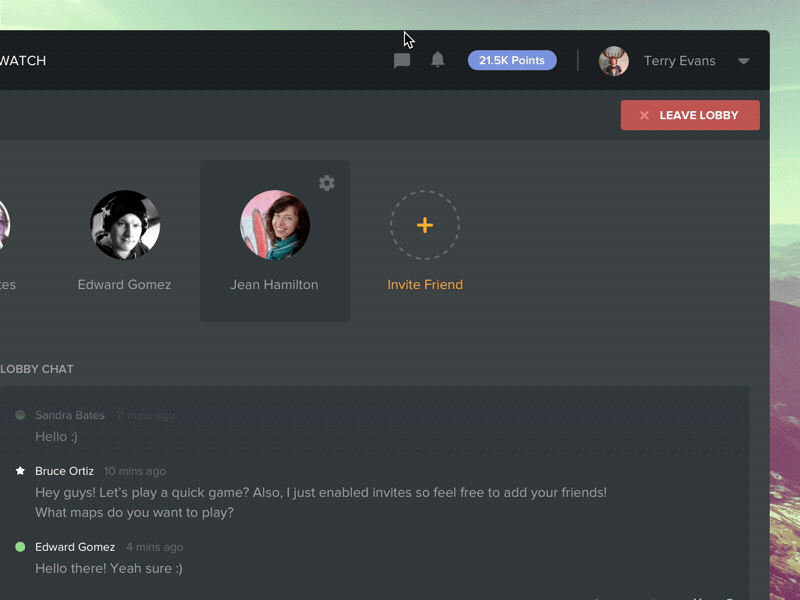Select Edward Gomez's avatar
Viewport: 800px width, 600px height.
pyautogui.click(x=125, y=225)
